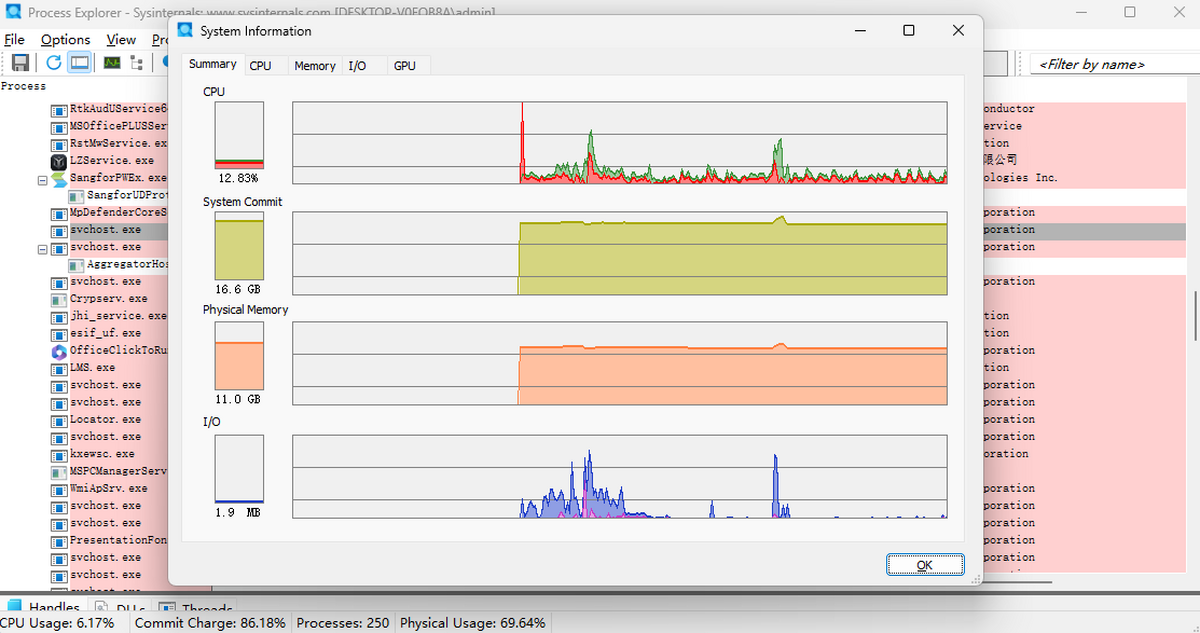This screenshot has height=633, width=1200.
Task: Click the CPU history graph
Action: coord(620,142)
